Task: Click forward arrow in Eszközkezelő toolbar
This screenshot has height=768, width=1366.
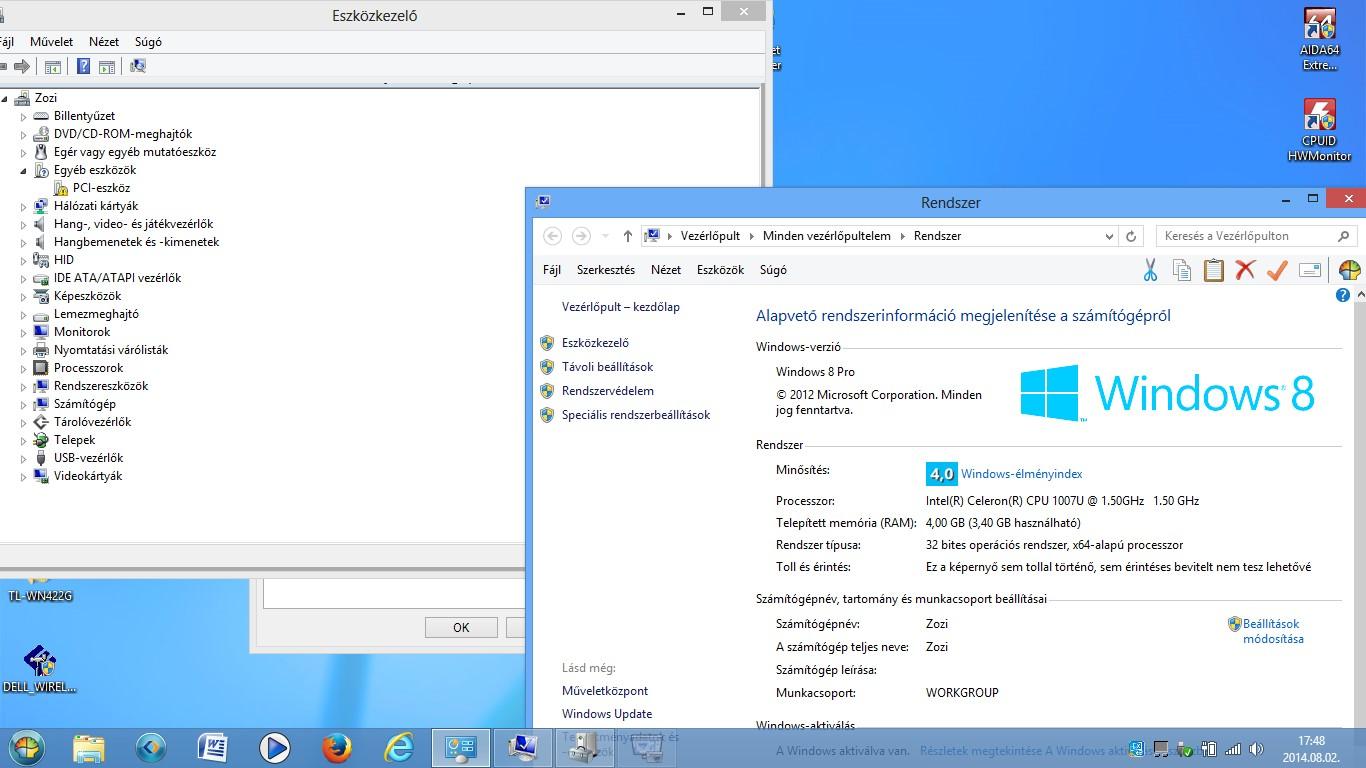Action: 22,67
